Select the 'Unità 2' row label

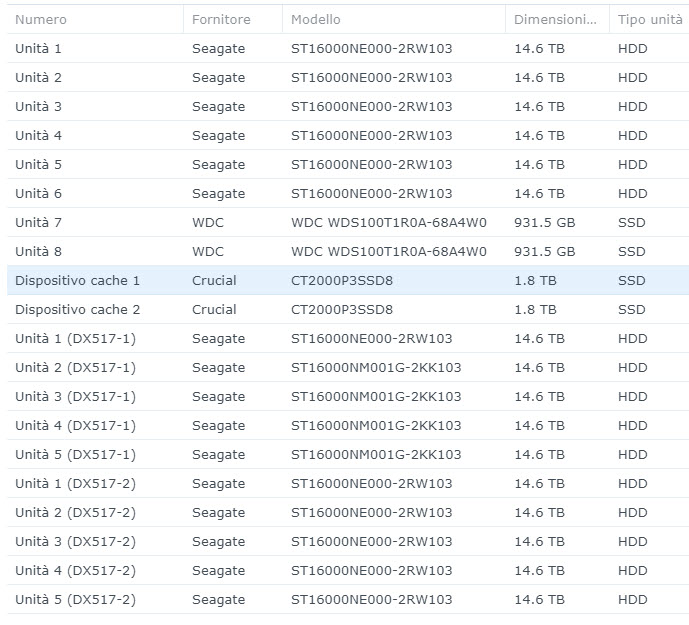click(38, 77)
